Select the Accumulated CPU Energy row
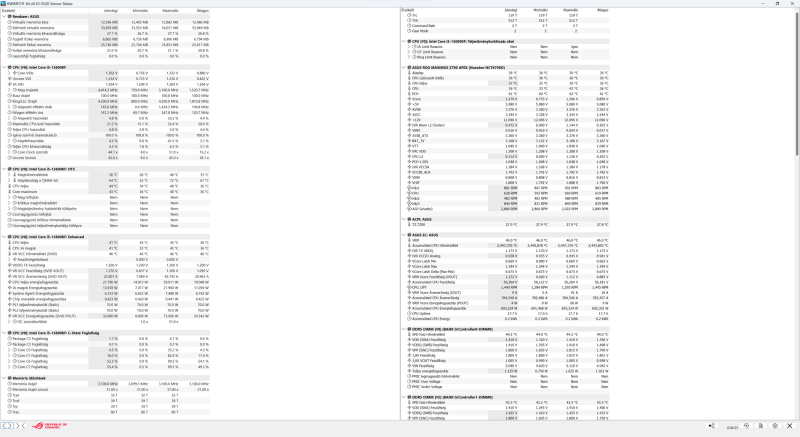The height and width of the screenshot is (437, 800). tap(506, 319)
